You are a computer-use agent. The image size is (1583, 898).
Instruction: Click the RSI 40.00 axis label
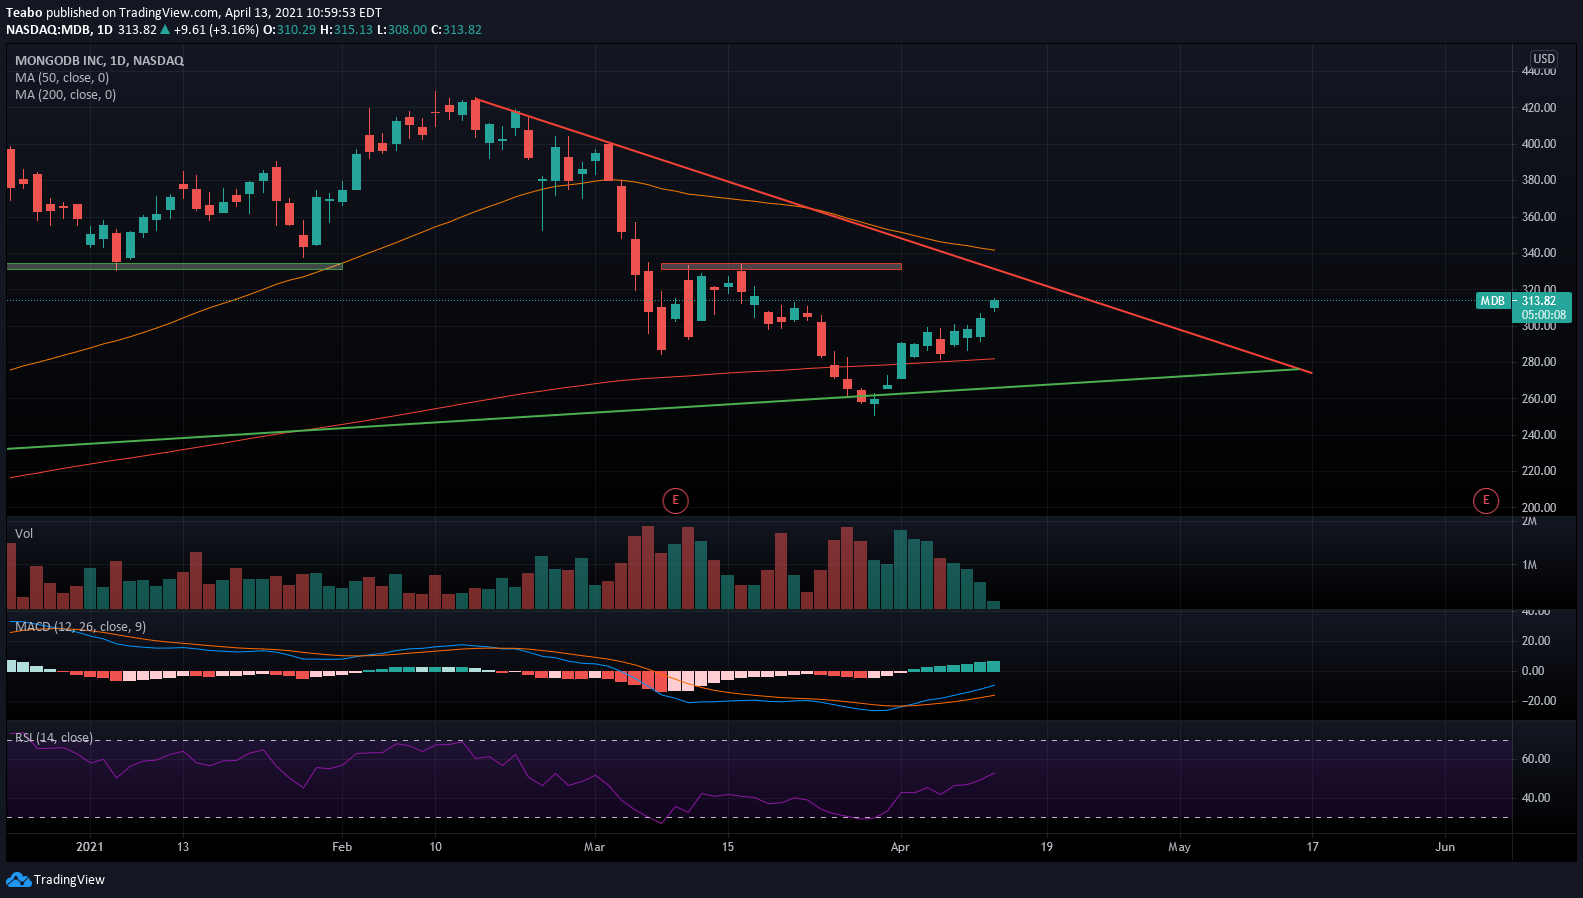click(1536, 798)
